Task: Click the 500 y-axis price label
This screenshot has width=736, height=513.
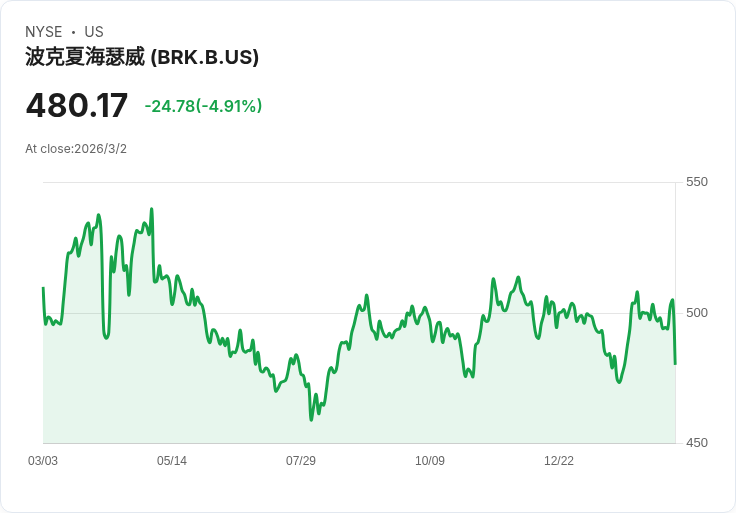Action: point(697,313)
